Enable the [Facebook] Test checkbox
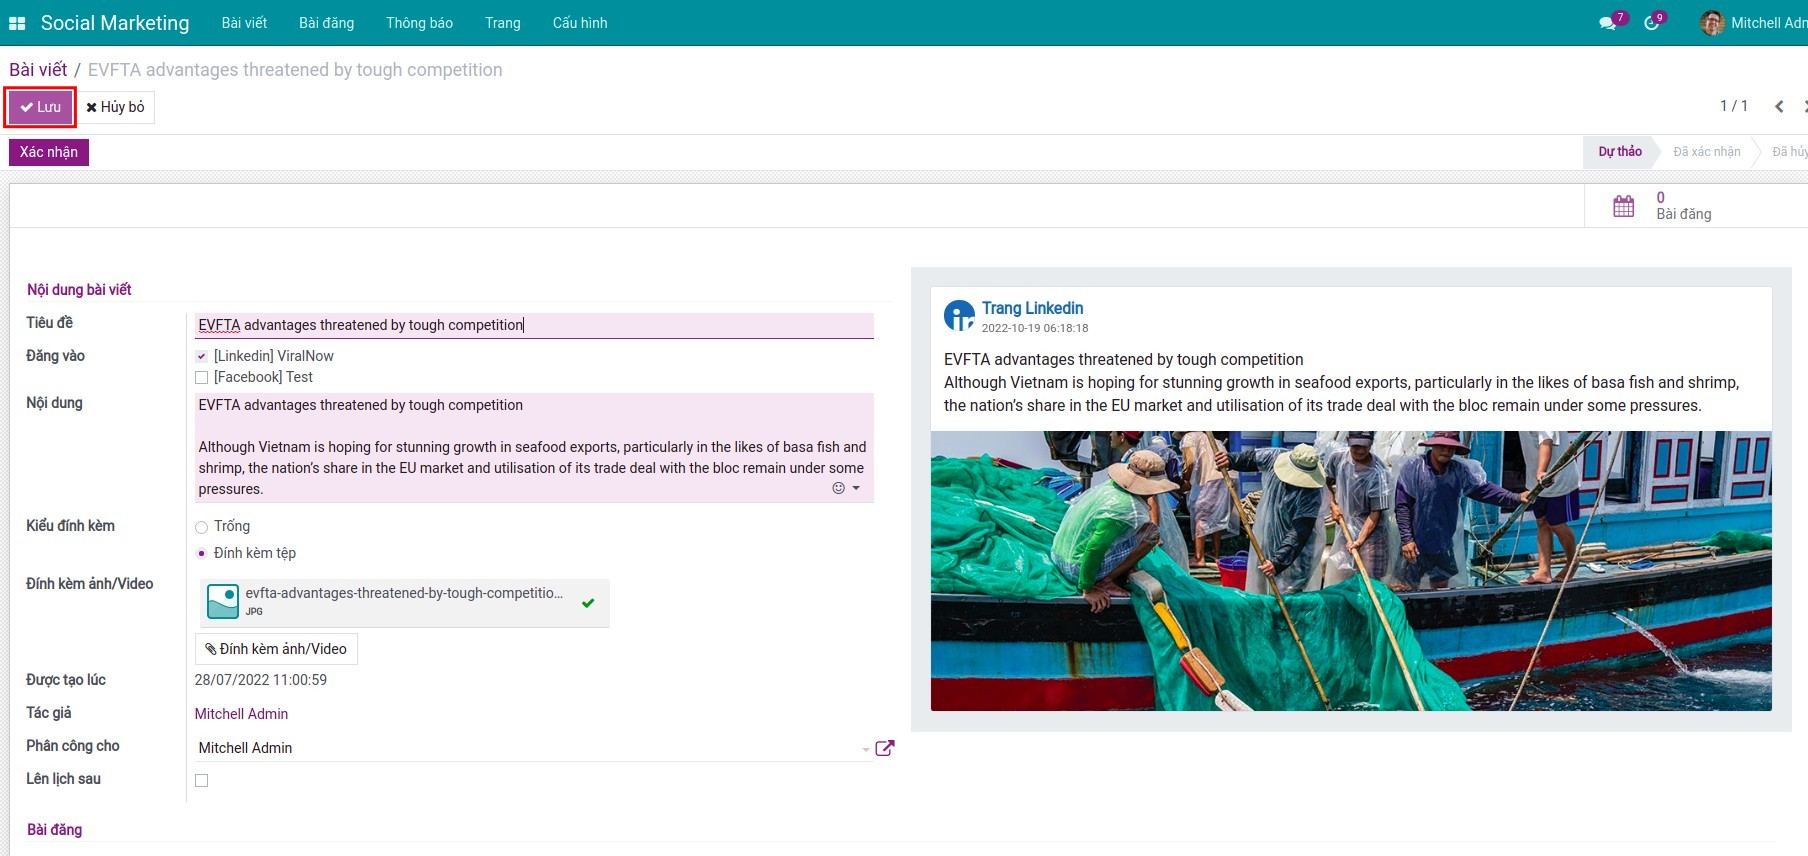Image resolution: width=1808 pixels, height=856 pixels. tap(202, 378)
